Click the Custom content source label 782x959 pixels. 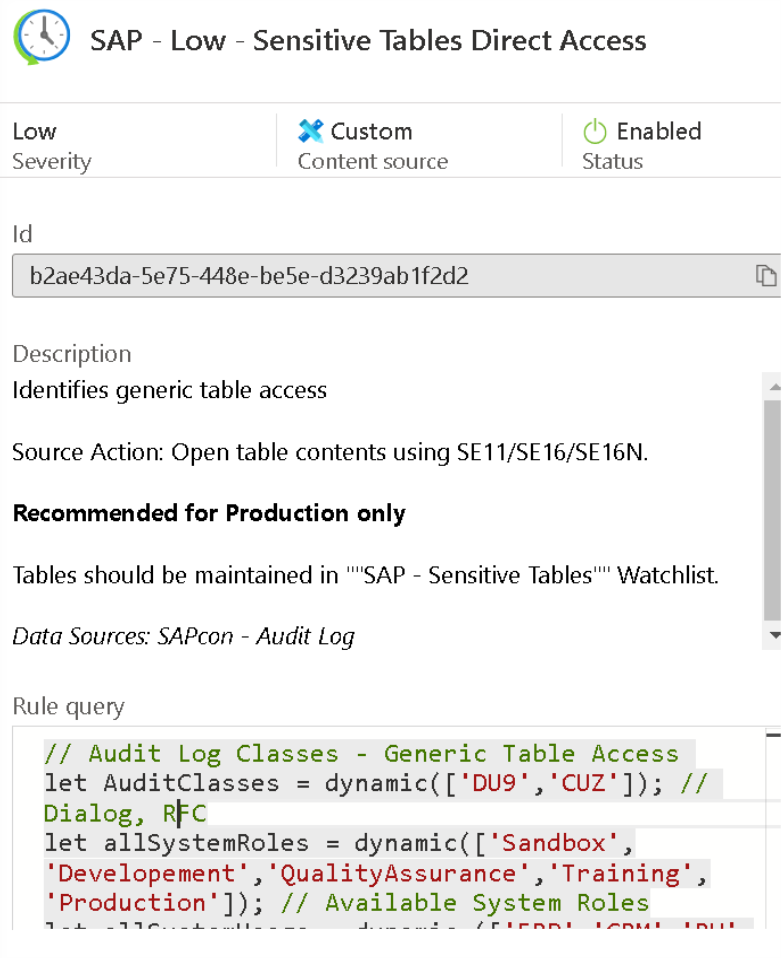tap(371, 131)
